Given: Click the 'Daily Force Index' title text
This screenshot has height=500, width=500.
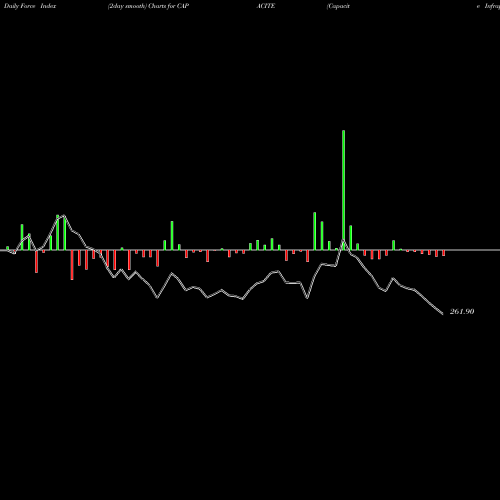Looking at the screenshot, I should point(30,6).
